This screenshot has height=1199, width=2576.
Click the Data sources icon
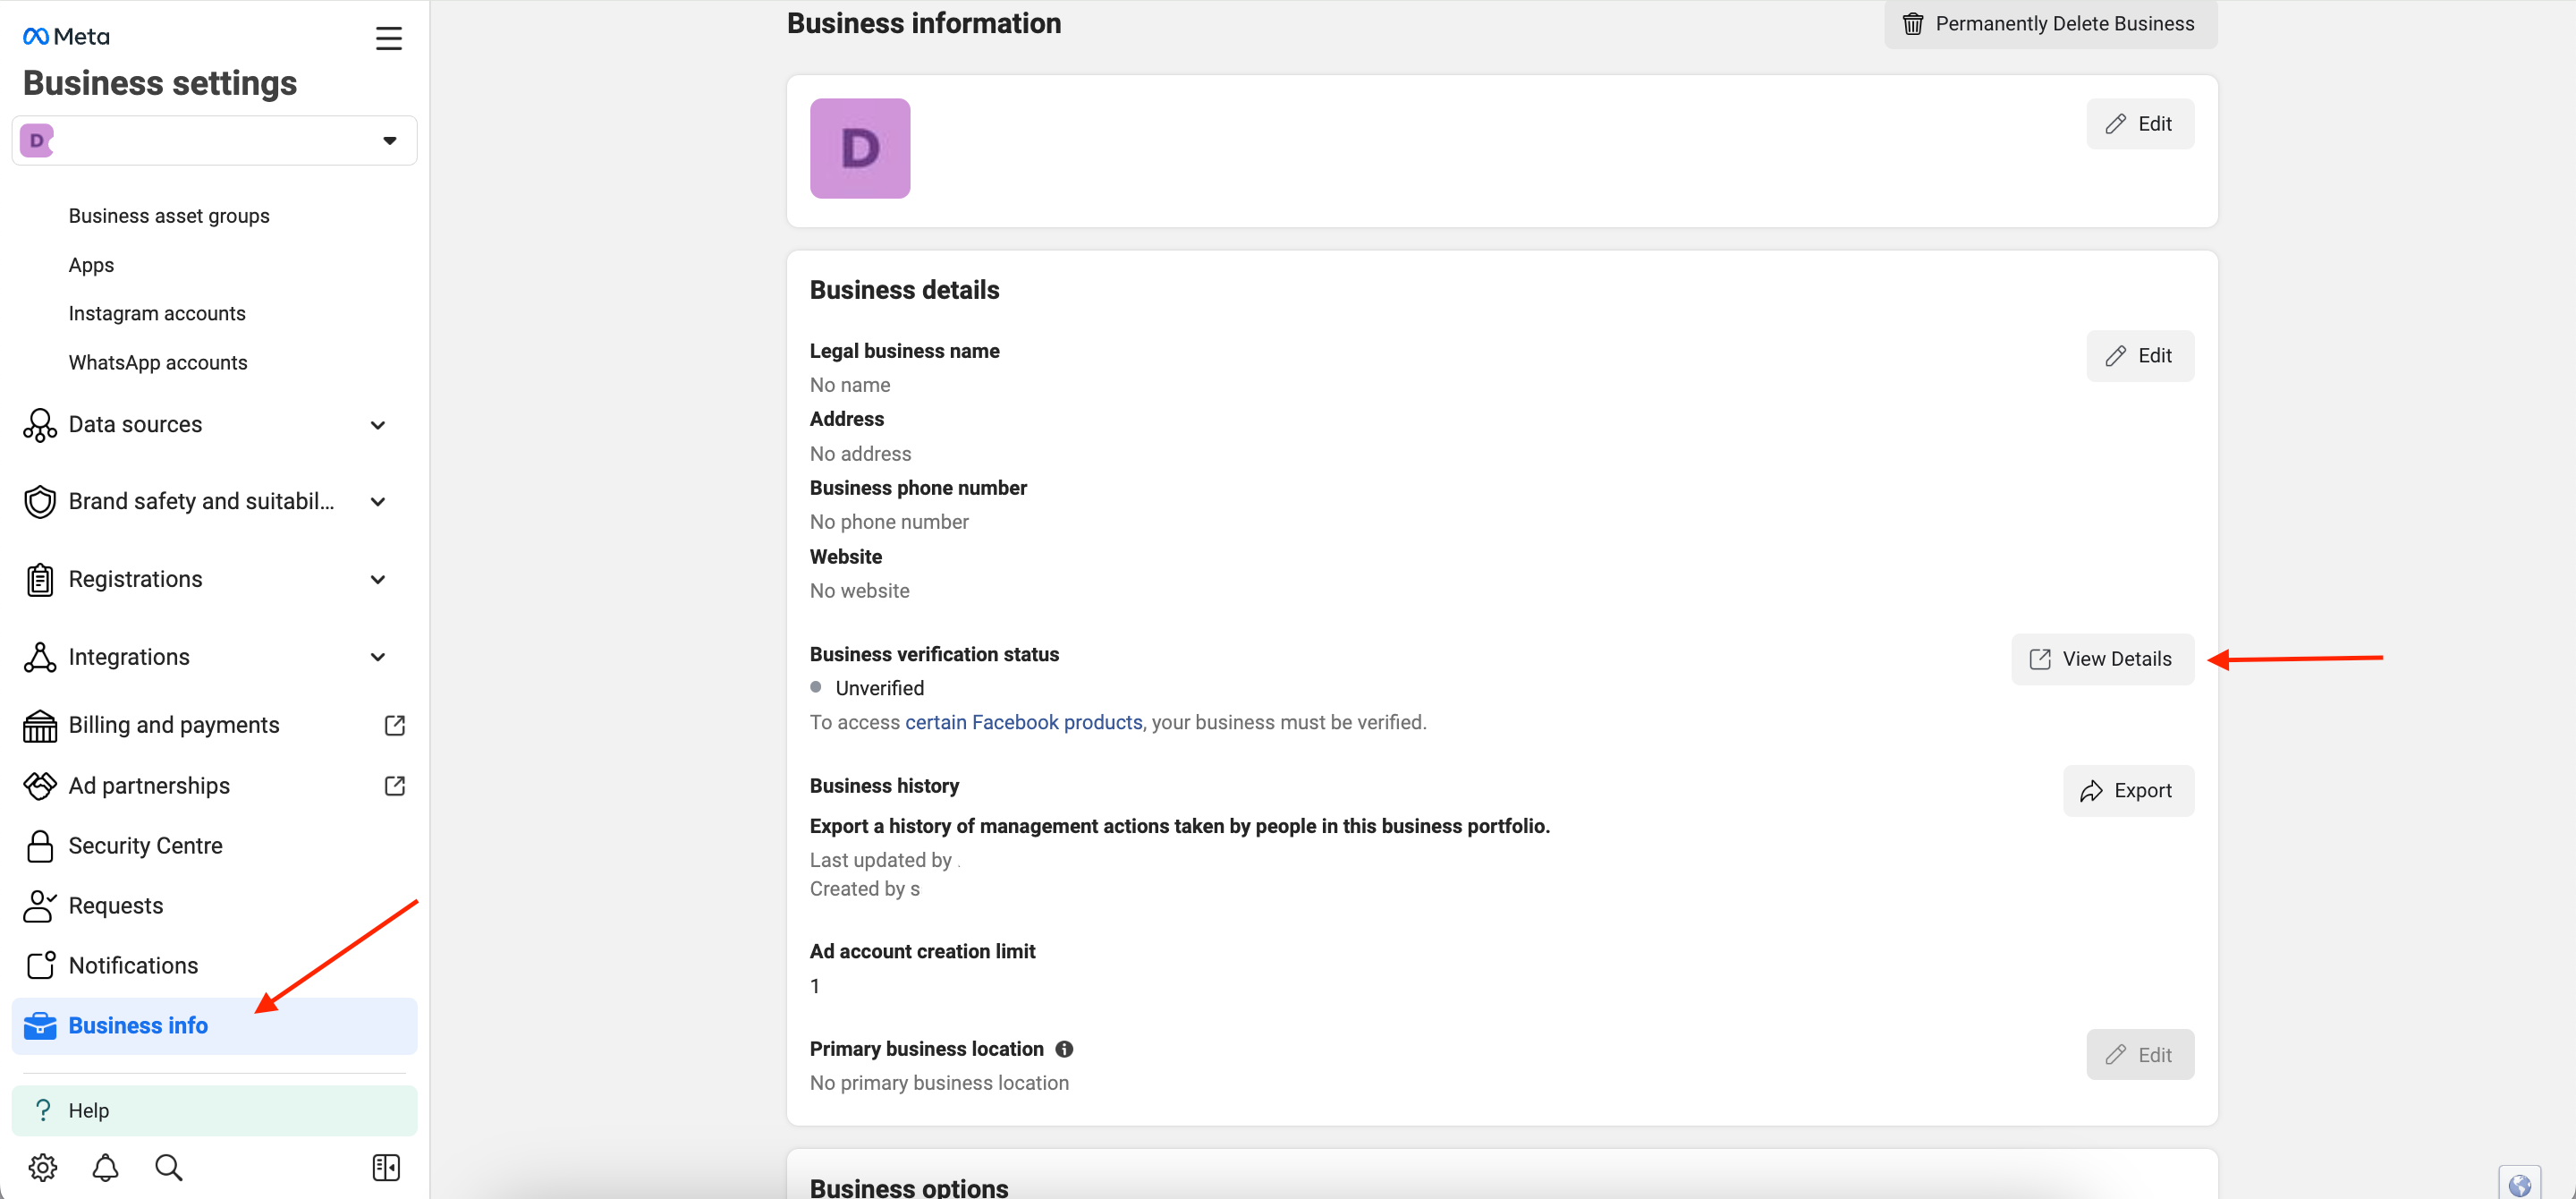click(x=40, y=425)
